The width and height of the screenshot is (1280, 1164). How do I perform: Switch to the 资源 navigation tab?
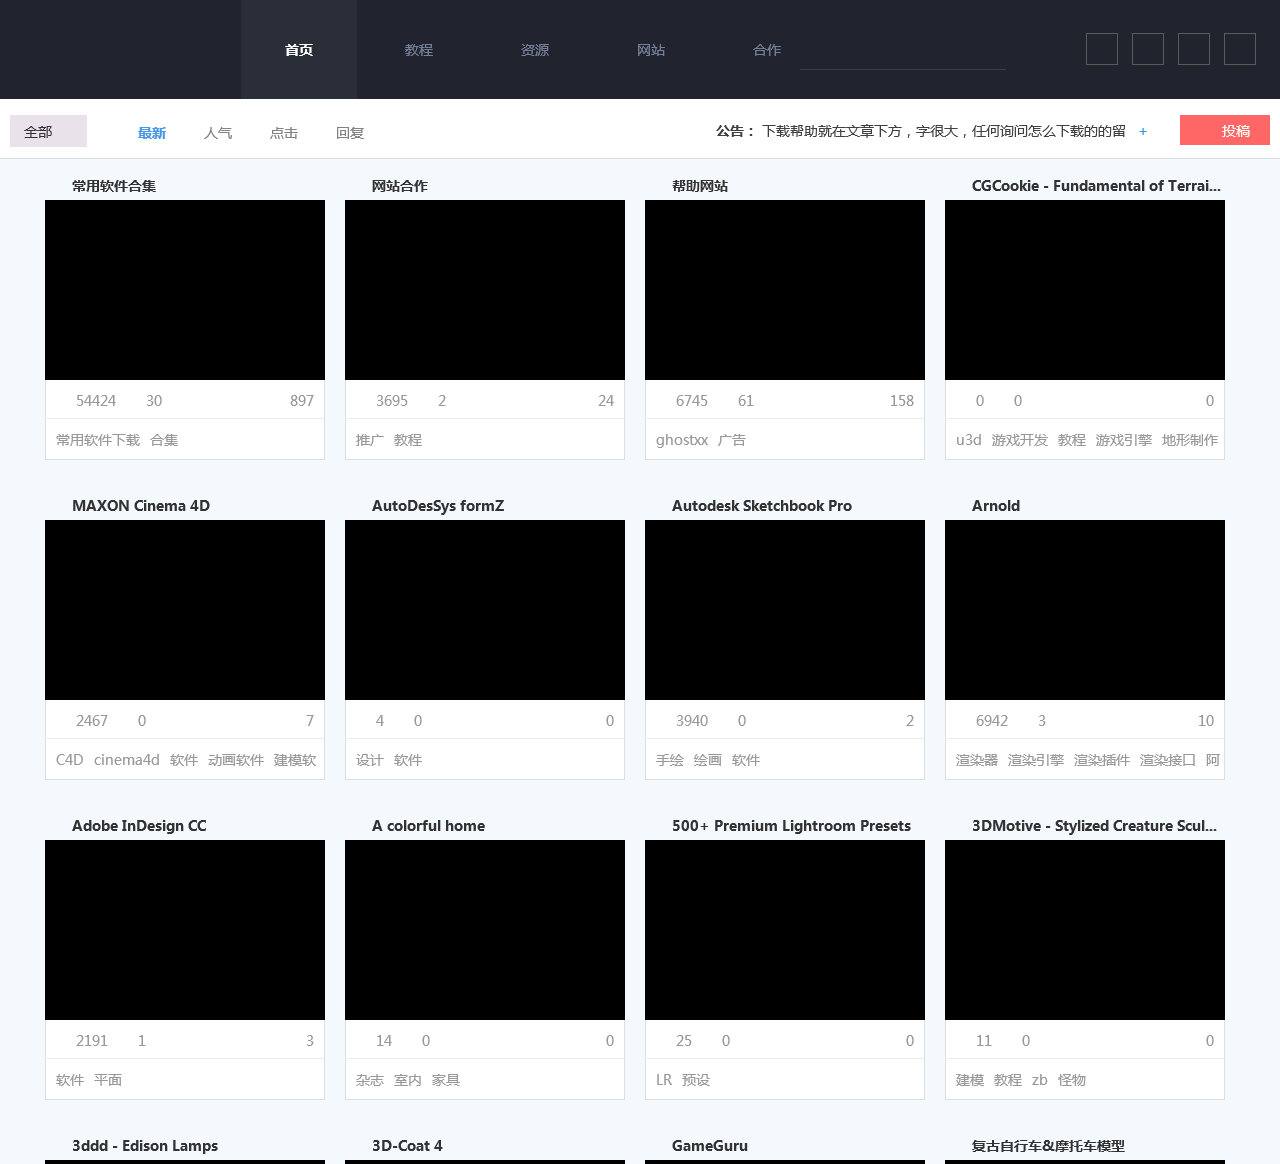click(x=535, y=50)
